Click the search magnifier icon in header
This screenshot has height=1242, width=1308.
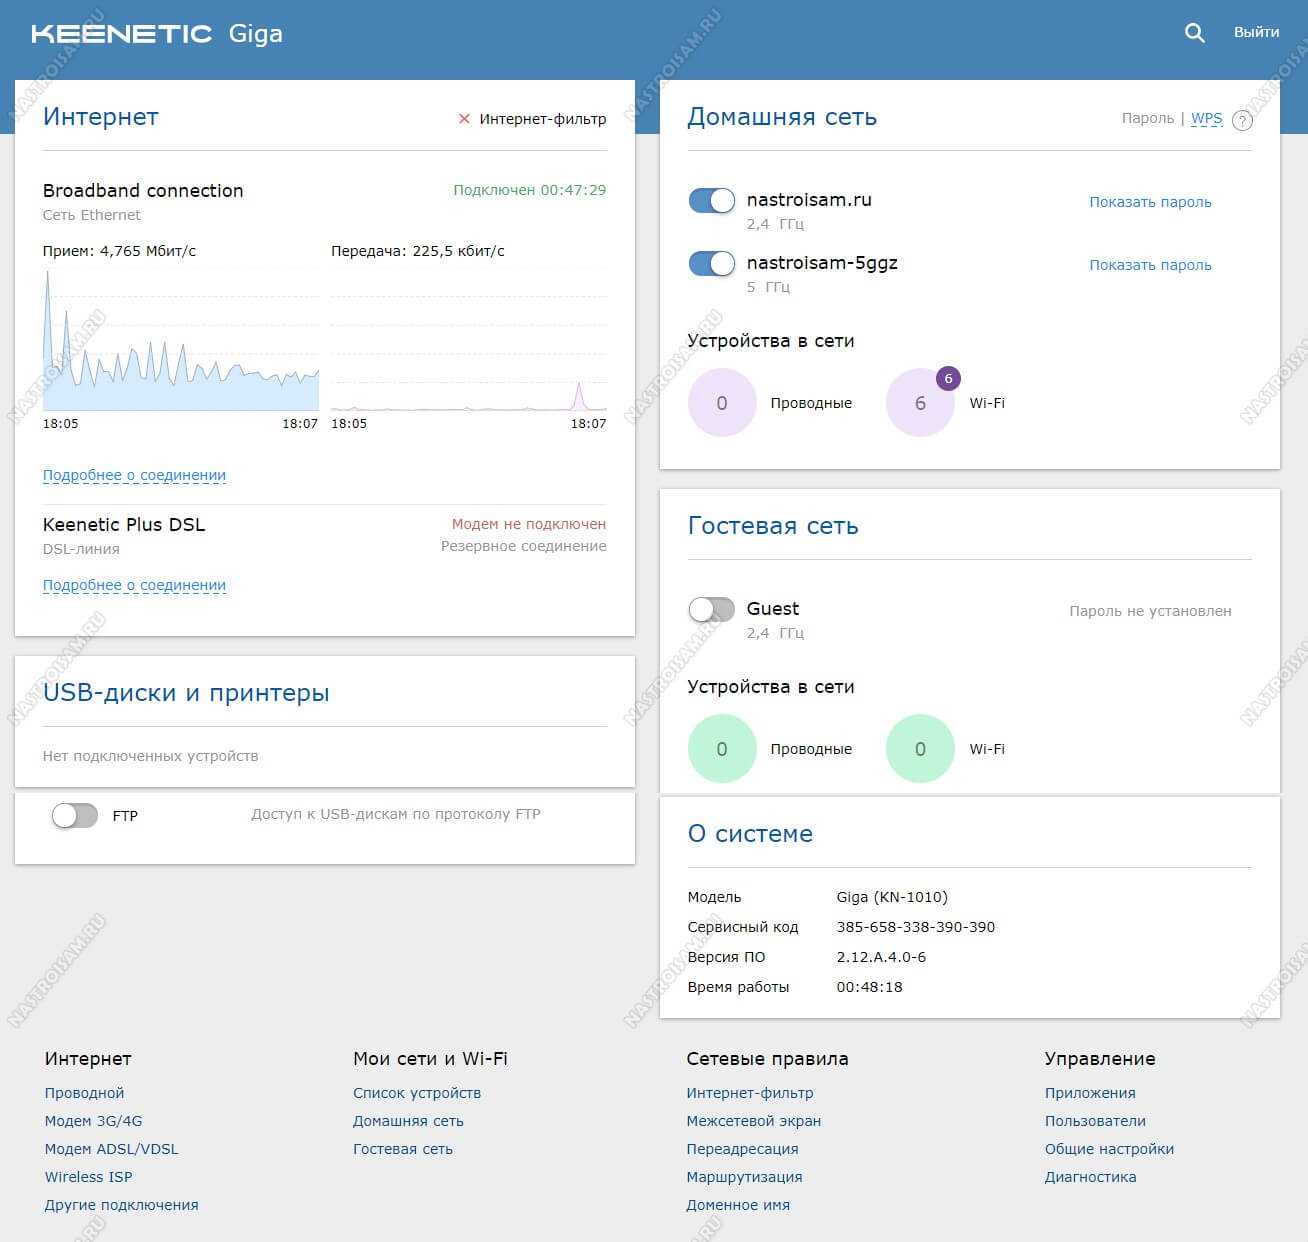1194,32
